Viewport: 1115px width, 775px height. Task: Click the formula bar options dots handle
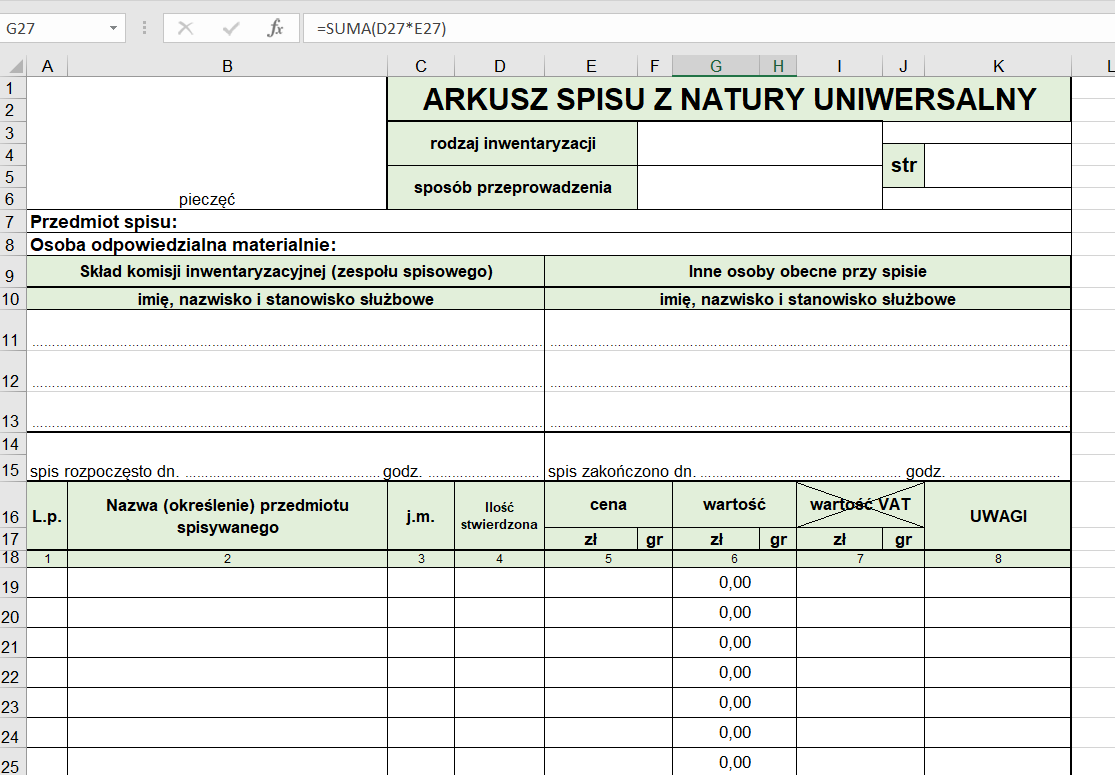[144, 28]
